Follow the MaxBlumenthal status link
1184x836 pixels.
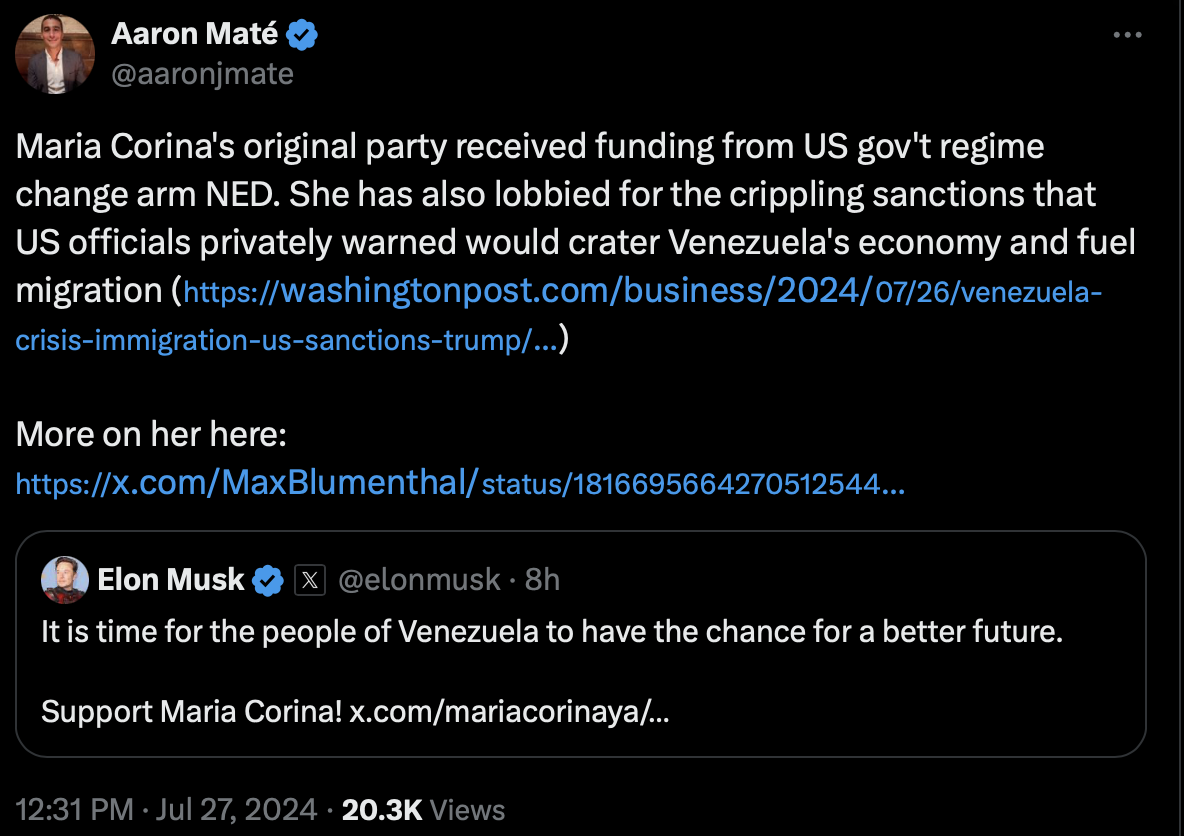(462, 484)
